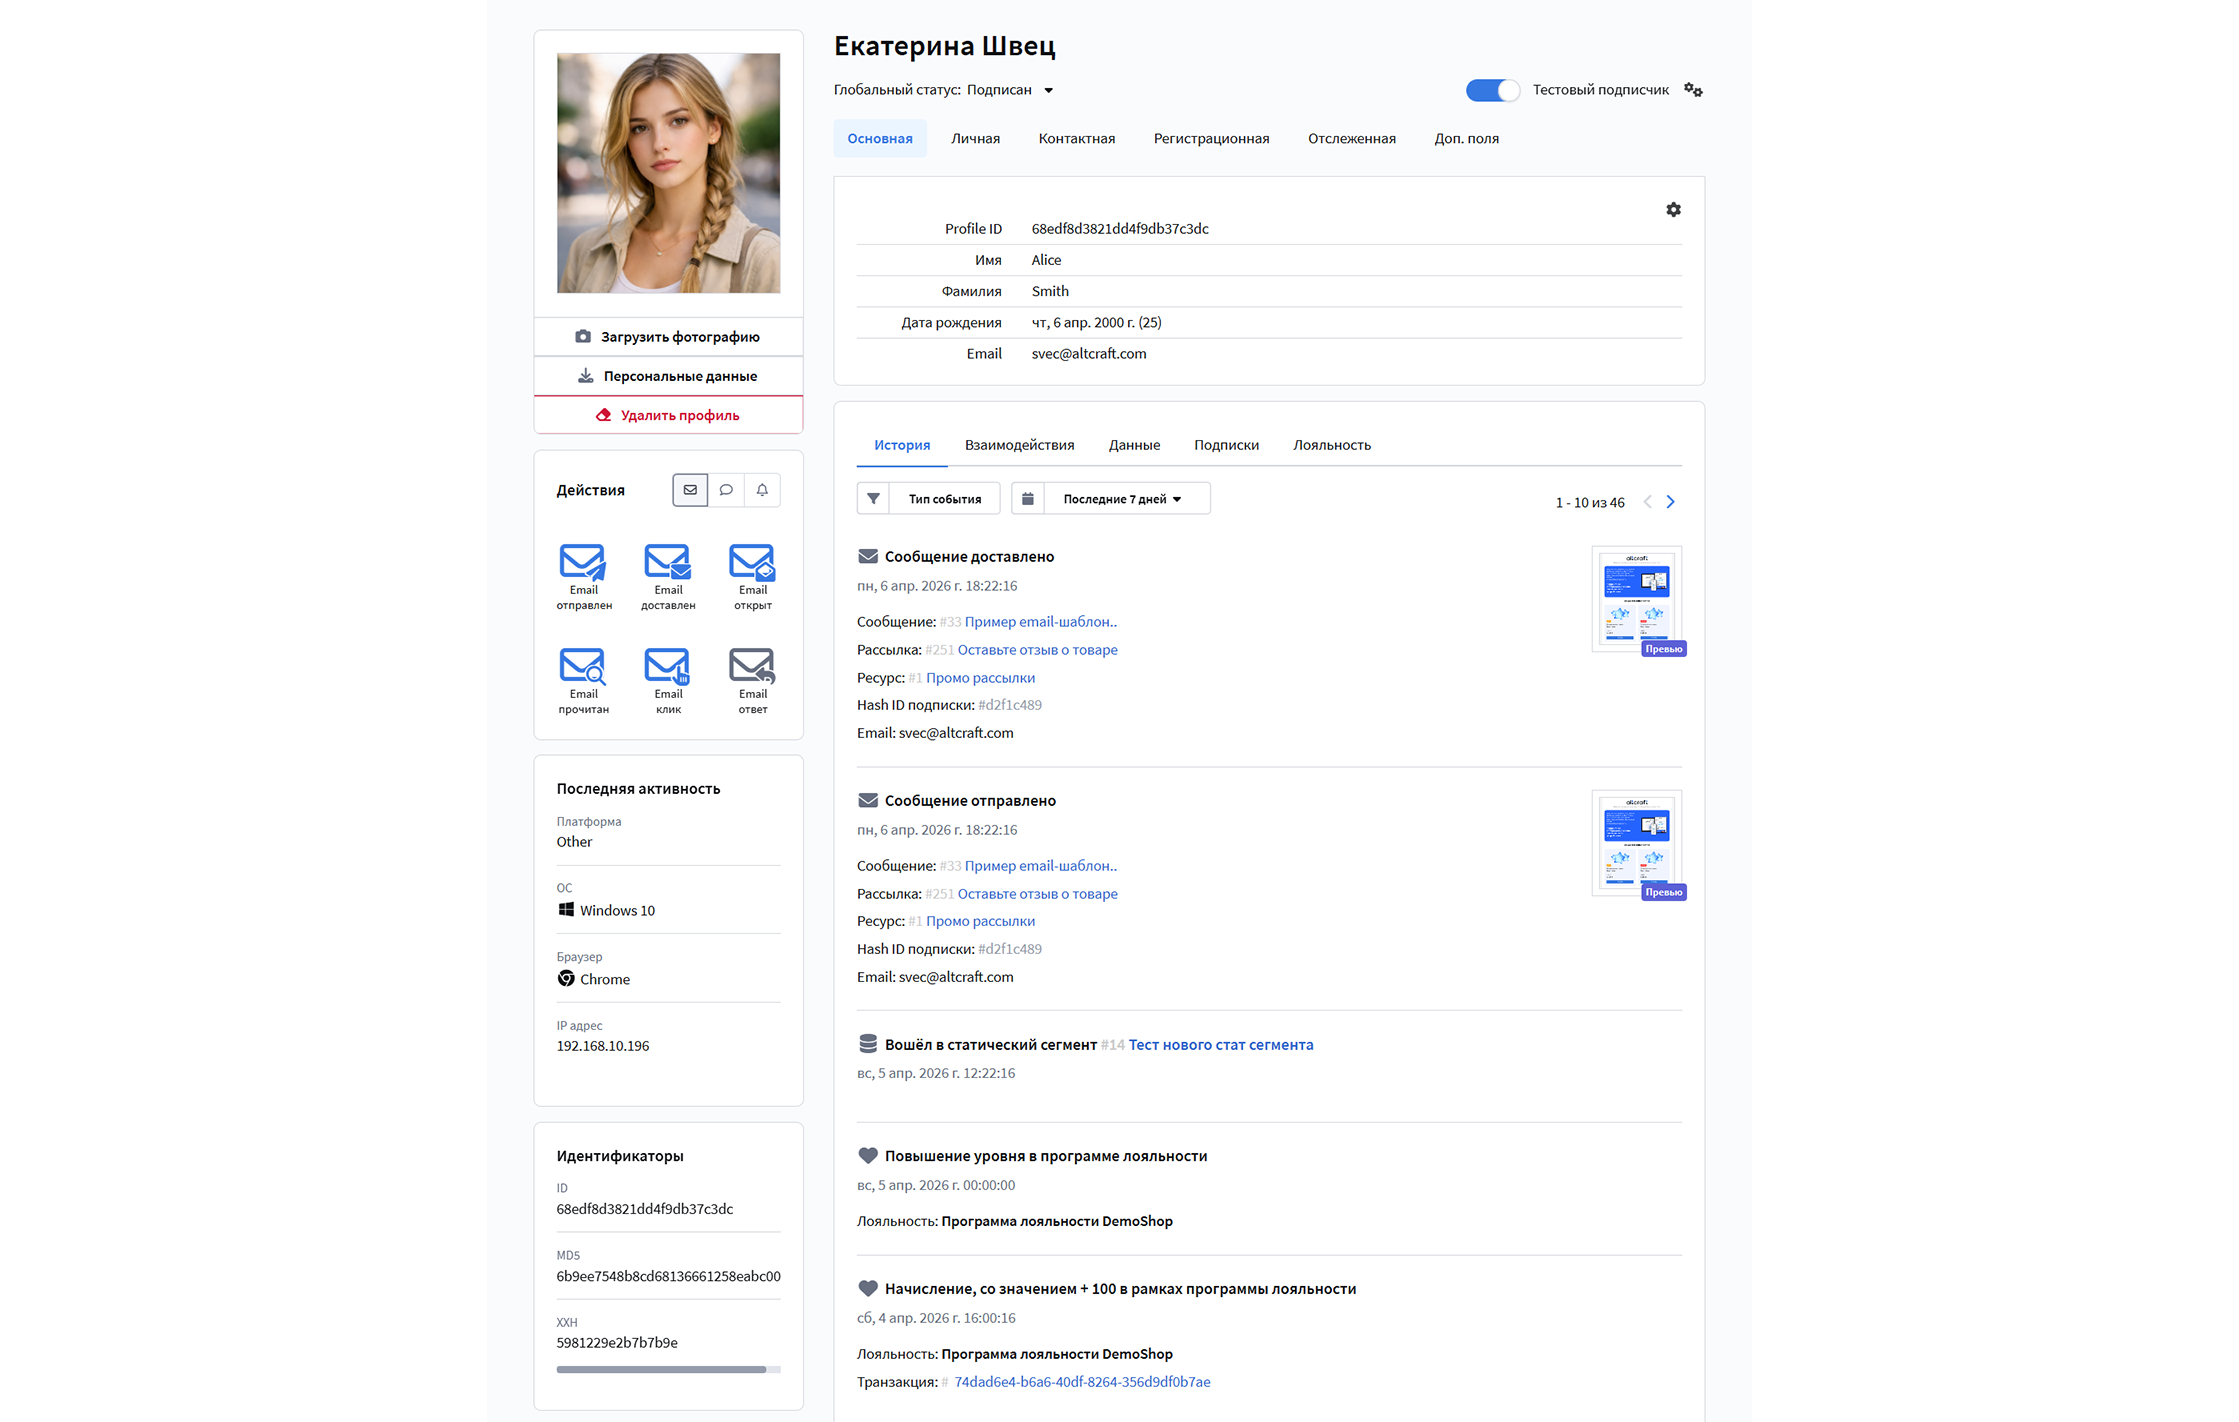
Task: Click the horizontal scrollbar in Идентификаторы panel
Action: pos(661,1370)
